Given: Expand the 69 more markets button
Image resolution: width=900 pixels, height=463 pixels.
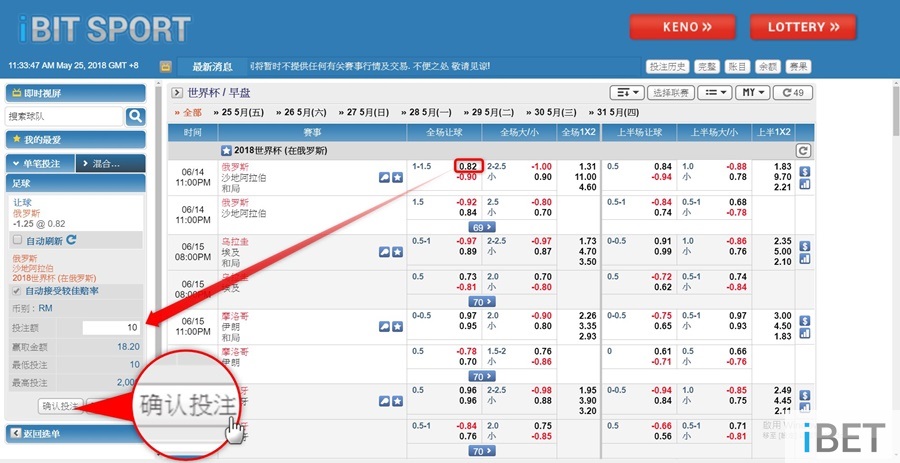Looking at the screenshot, I should click(x=482, y=227).
